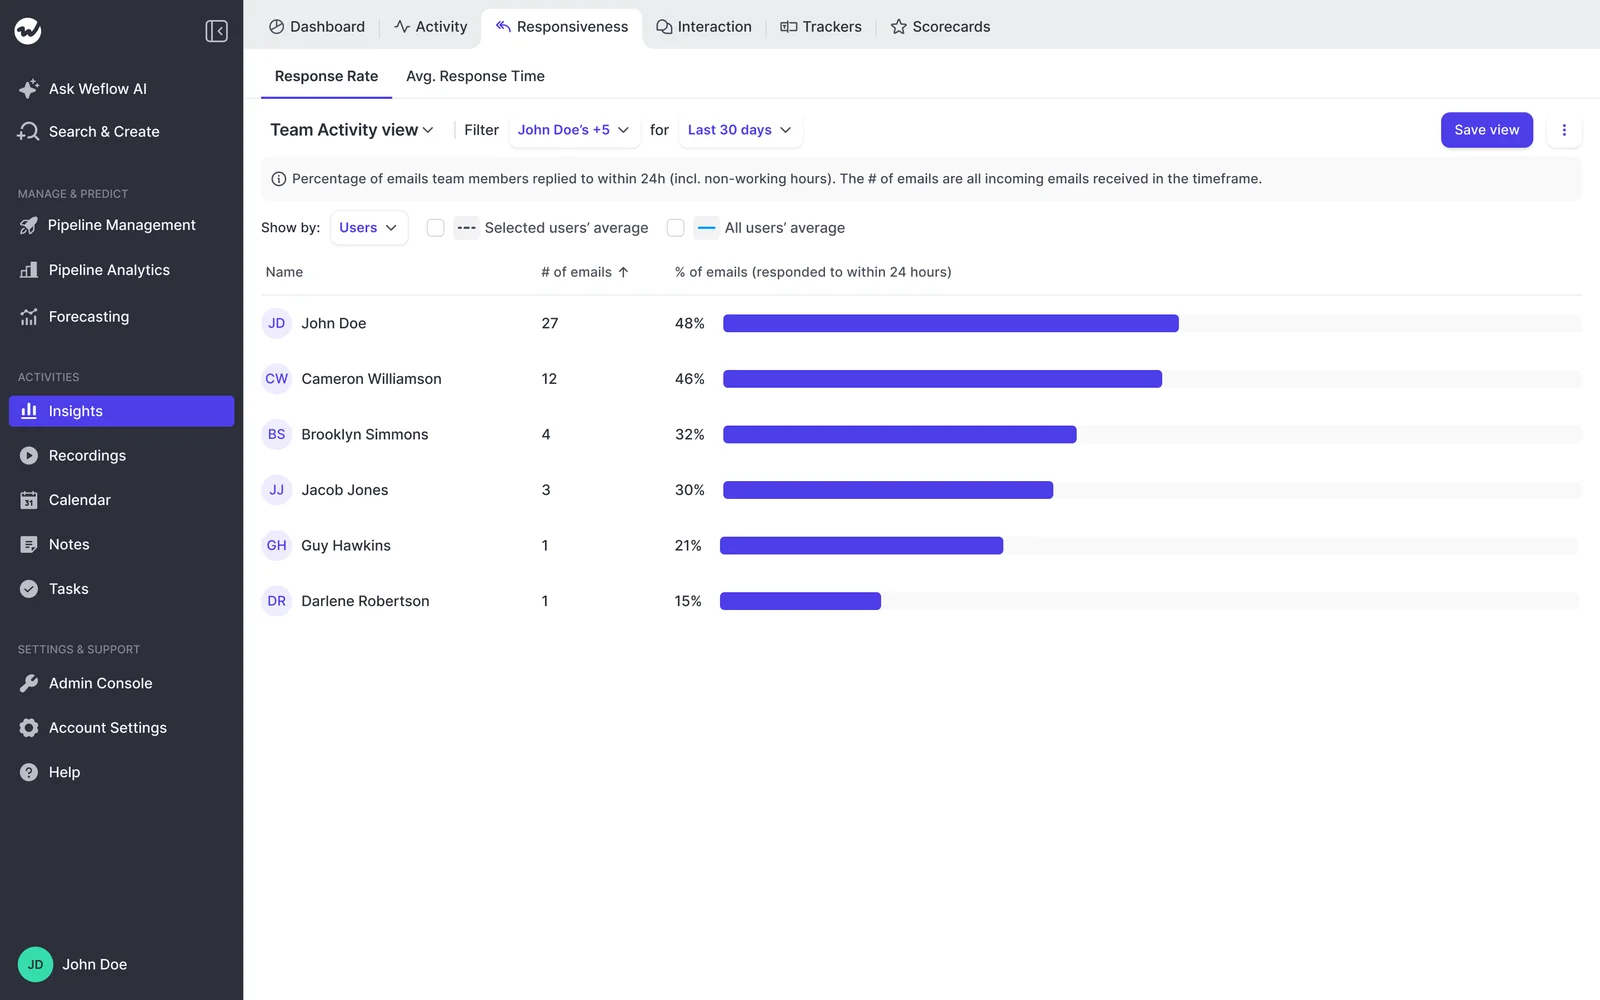Click the name Guy Hawkins
This screenshot has height=1000, width=1600.
click(x=346, y=545)
